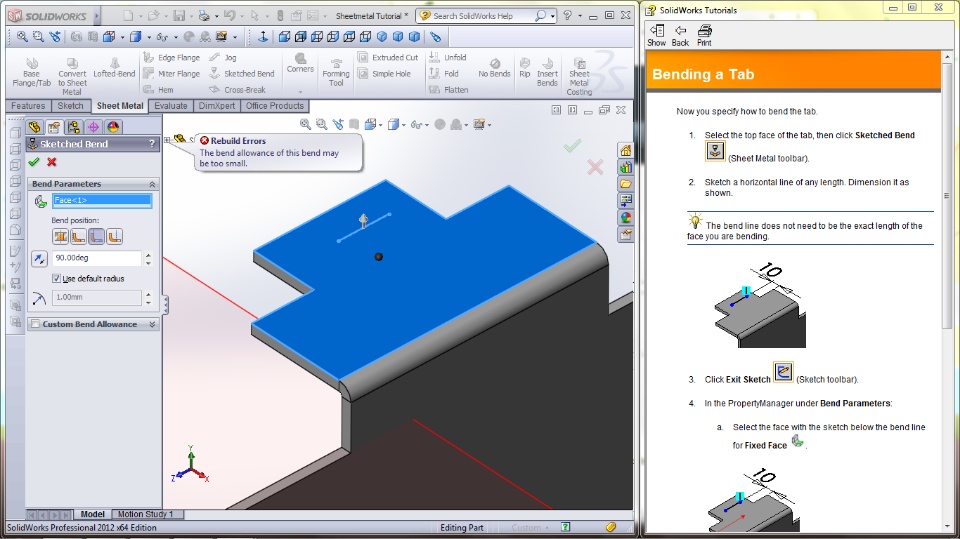Toggle Use default radius checkbox
Image resolution: width=960 pixels, height=539 pixels.
56,279
